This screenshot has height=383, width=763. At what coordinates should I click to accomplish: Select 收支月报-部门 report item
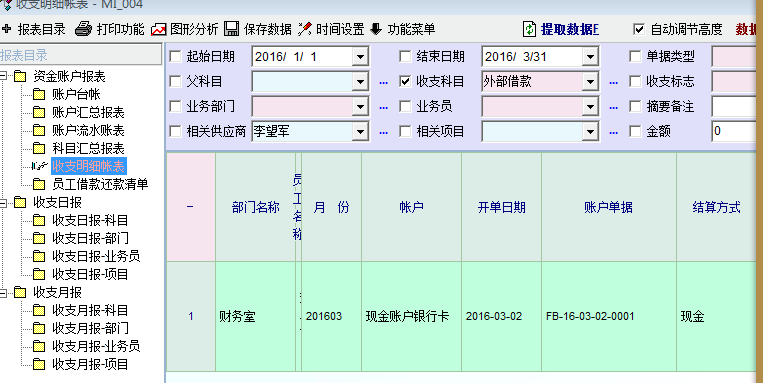91,328
